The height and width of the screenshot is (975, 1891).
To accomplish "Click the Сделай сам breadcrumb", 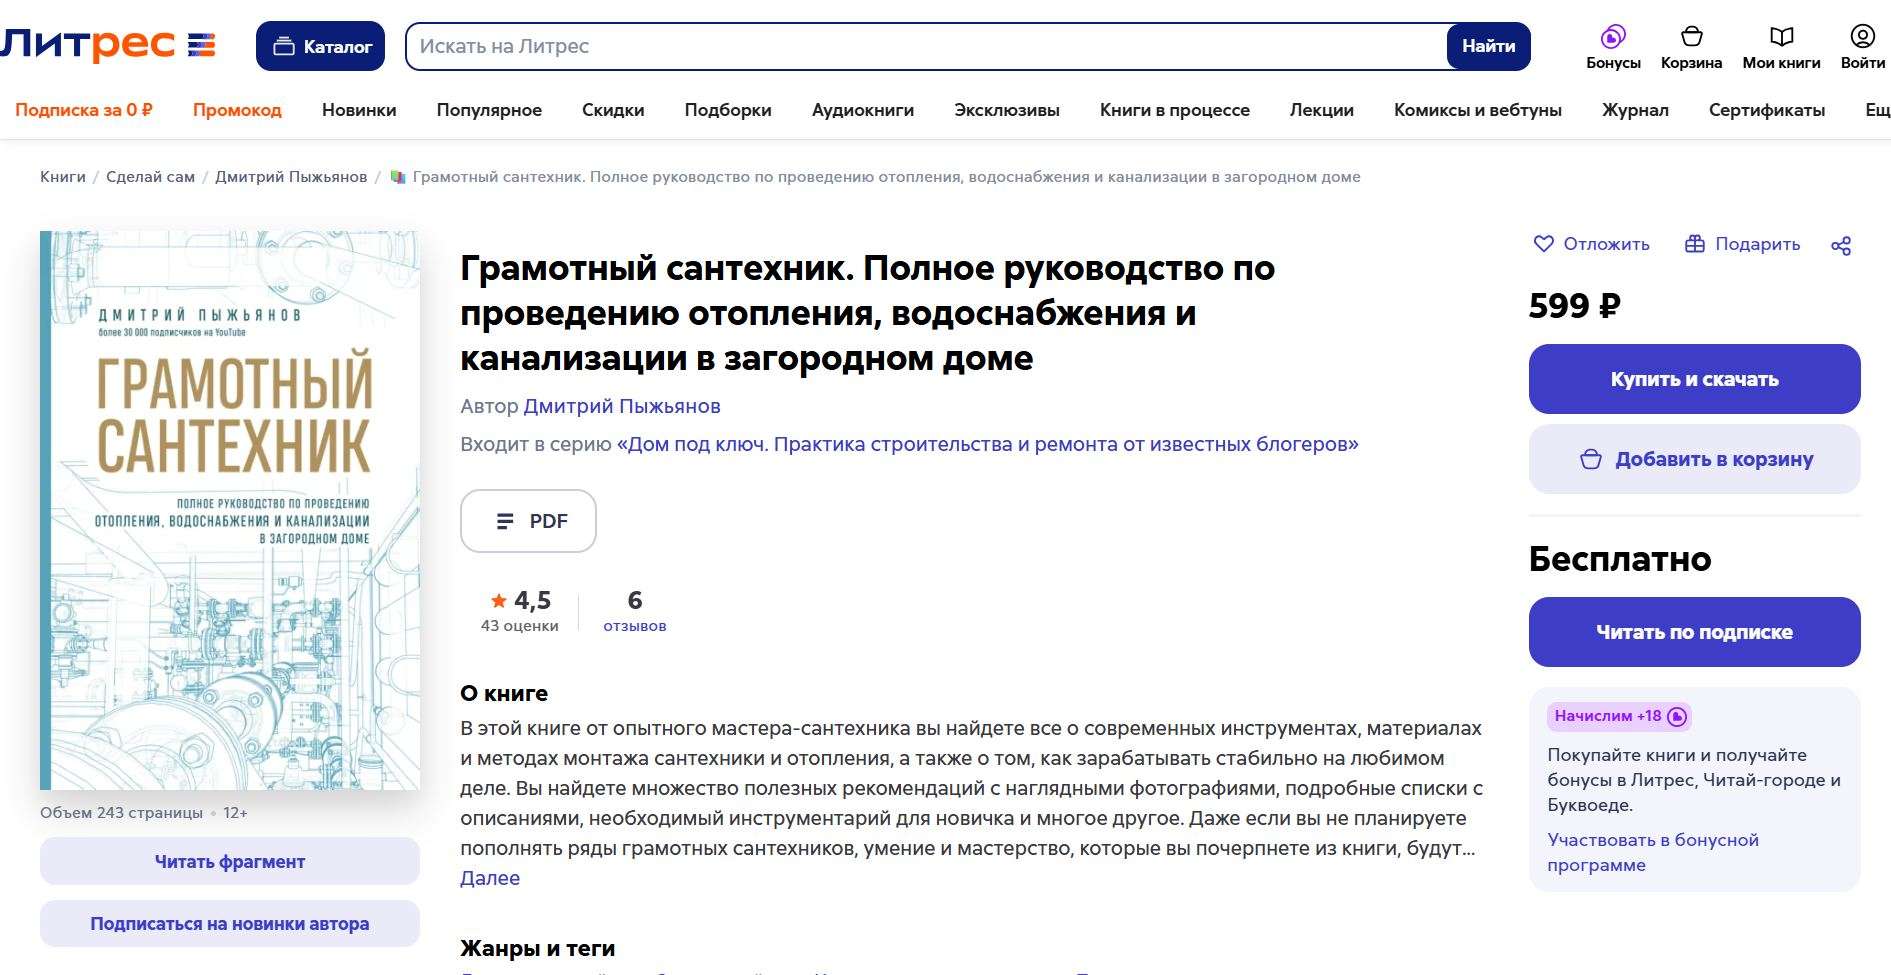I will point(151,177).
